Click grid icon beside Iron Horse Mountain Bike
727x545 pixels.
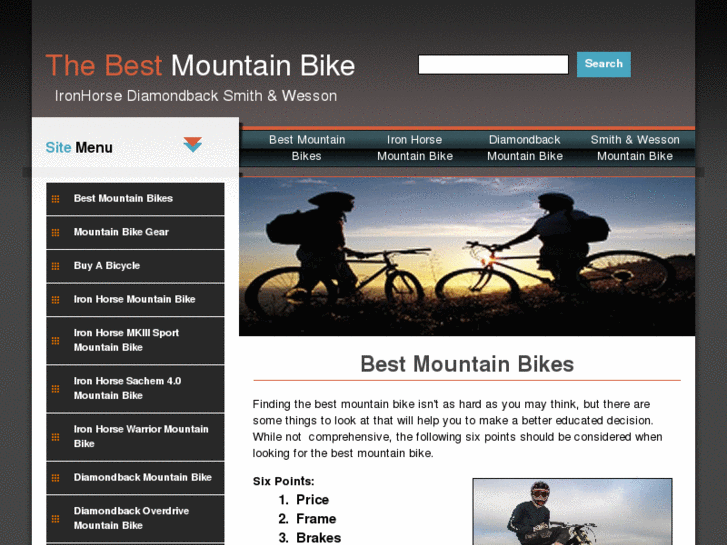(x=56, y=300)
